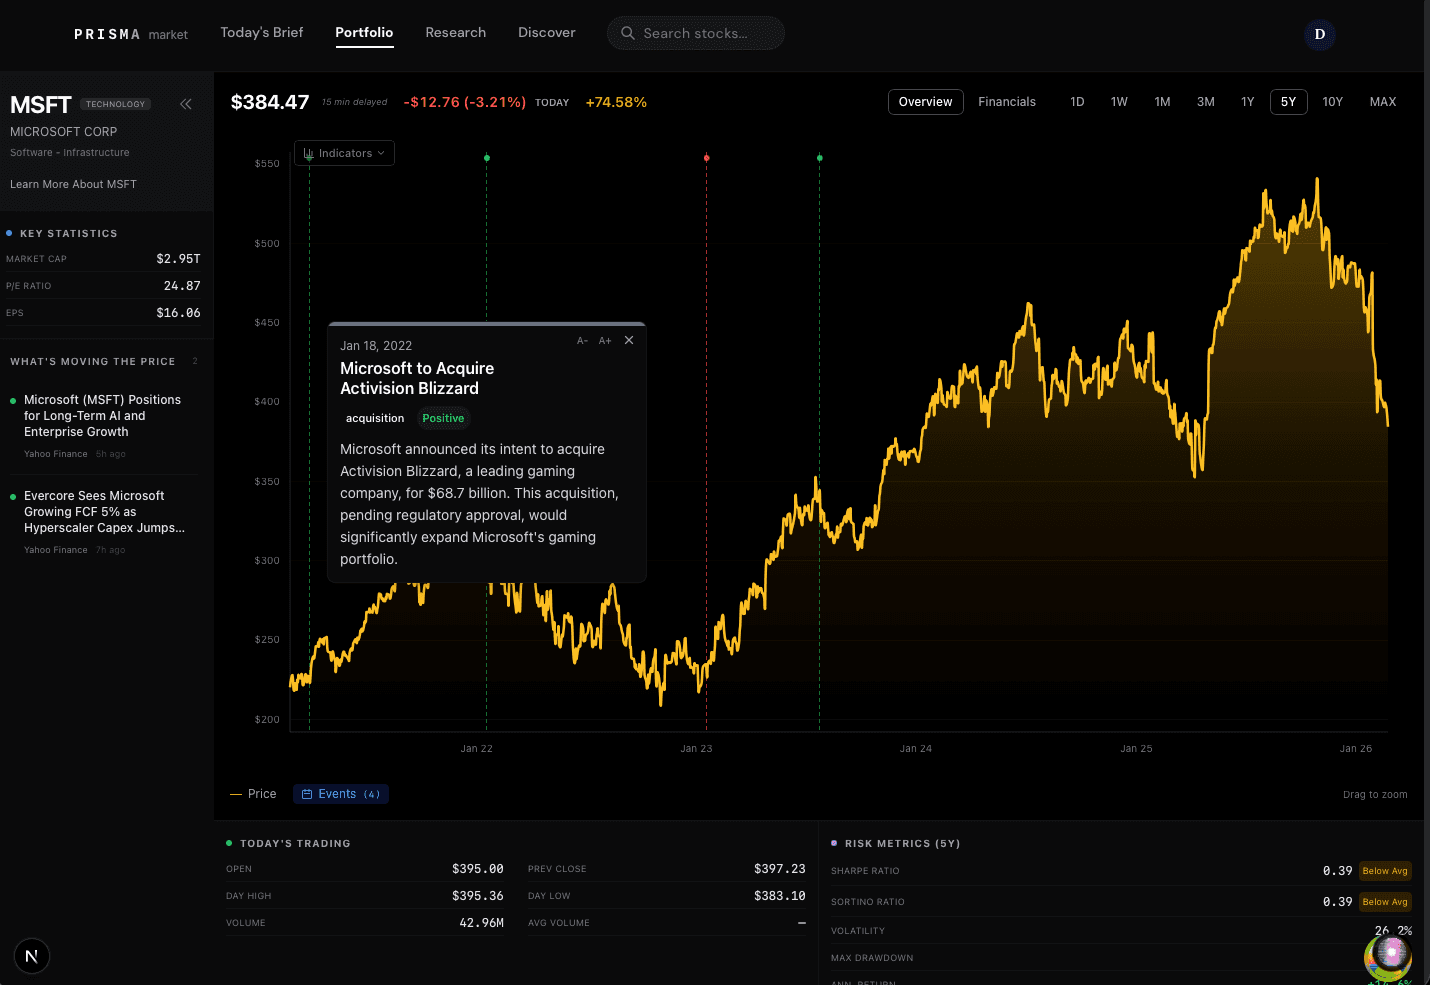Switch chart timeframe to 1D

click(x=1077, y=101)
